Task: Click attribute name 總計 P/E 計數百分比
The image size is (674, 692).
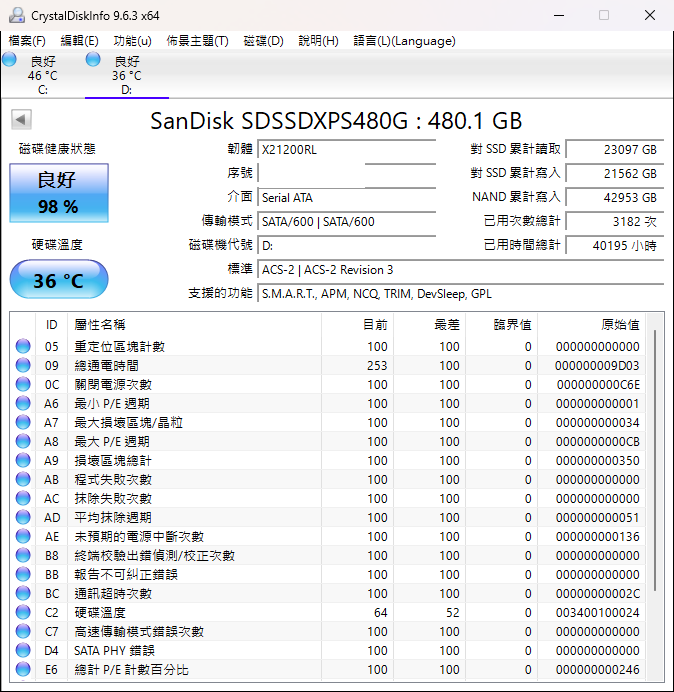Action: 131,669
